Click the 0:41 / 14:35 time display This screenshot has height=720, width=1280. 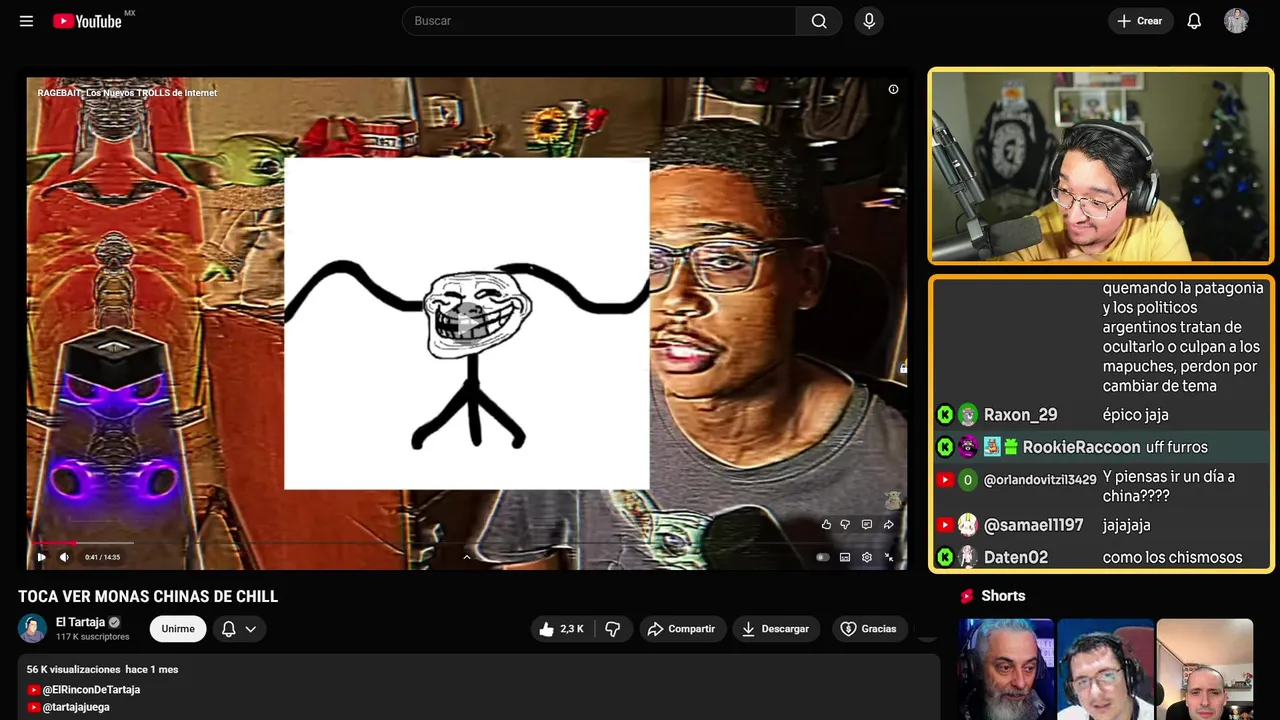102,557
